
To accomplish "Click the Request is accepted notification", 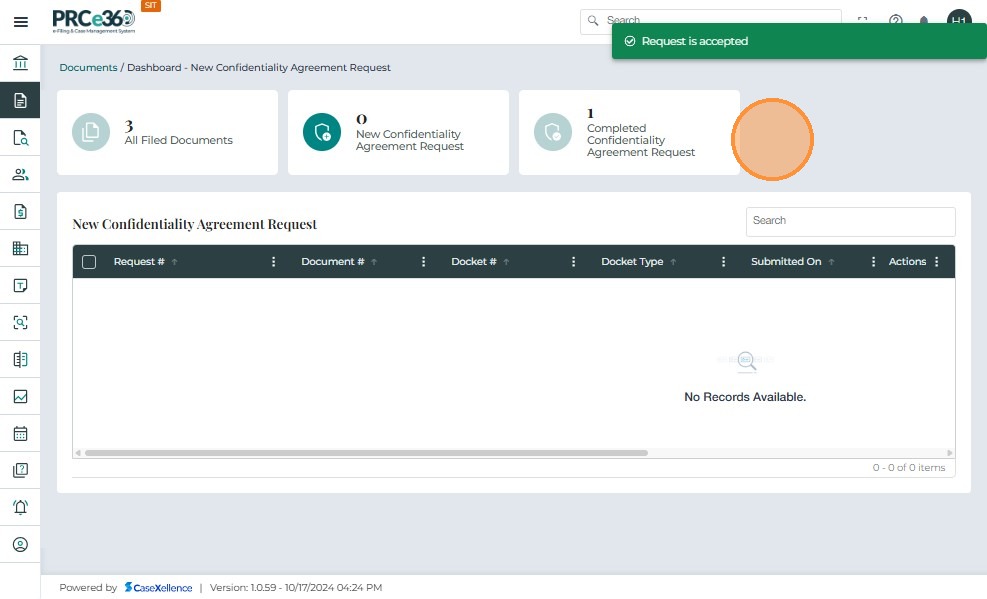I will point(799,41).
